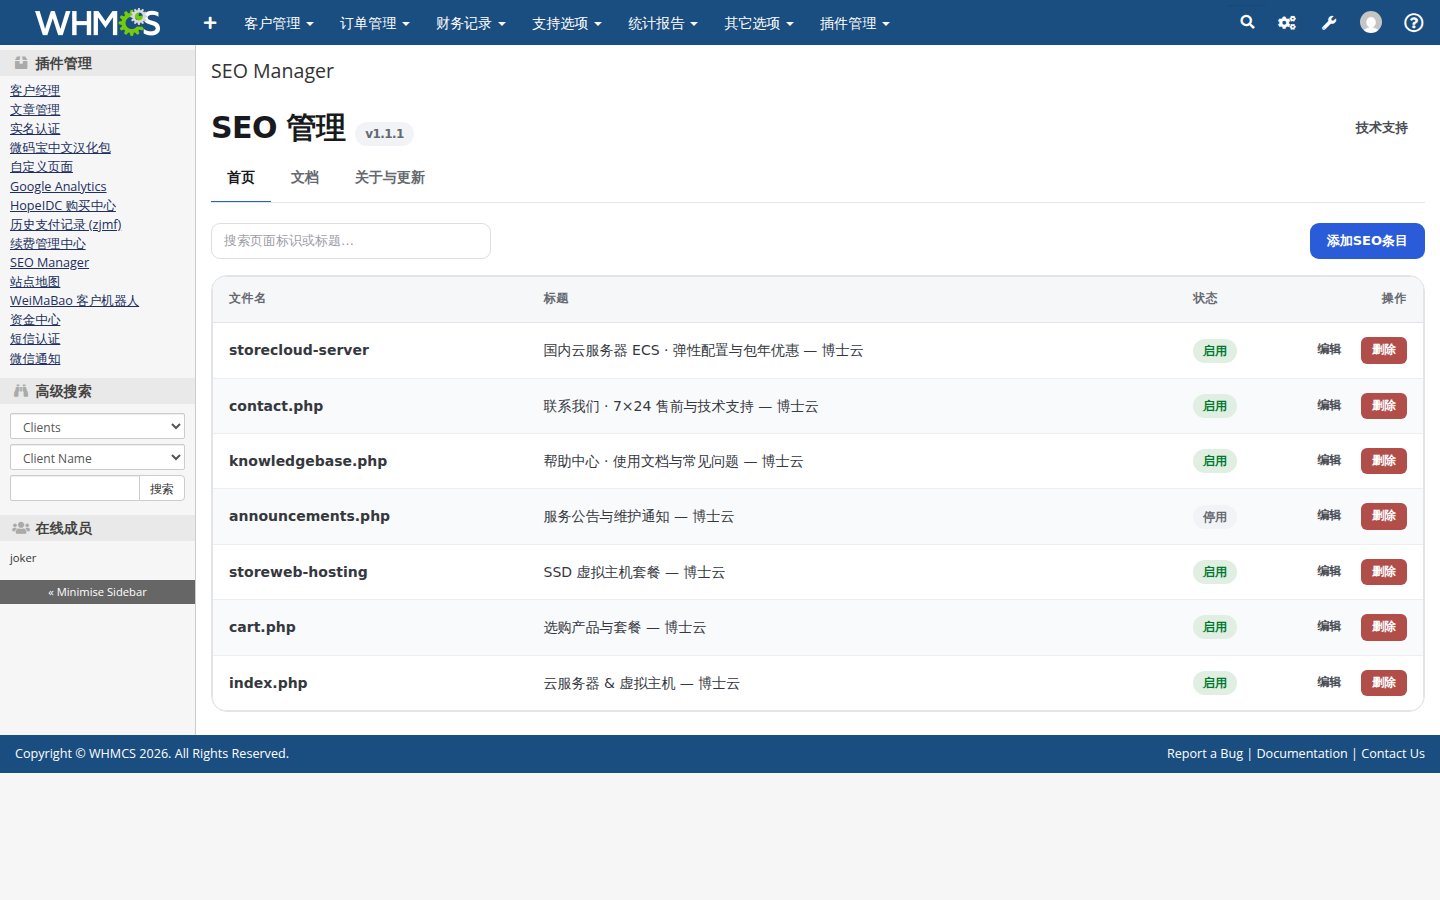Image resolution: width=1440 pixels, height=900 pixels.
Task: Open 续费管理中心 sidebar link
Action: (x=48, y=243)
